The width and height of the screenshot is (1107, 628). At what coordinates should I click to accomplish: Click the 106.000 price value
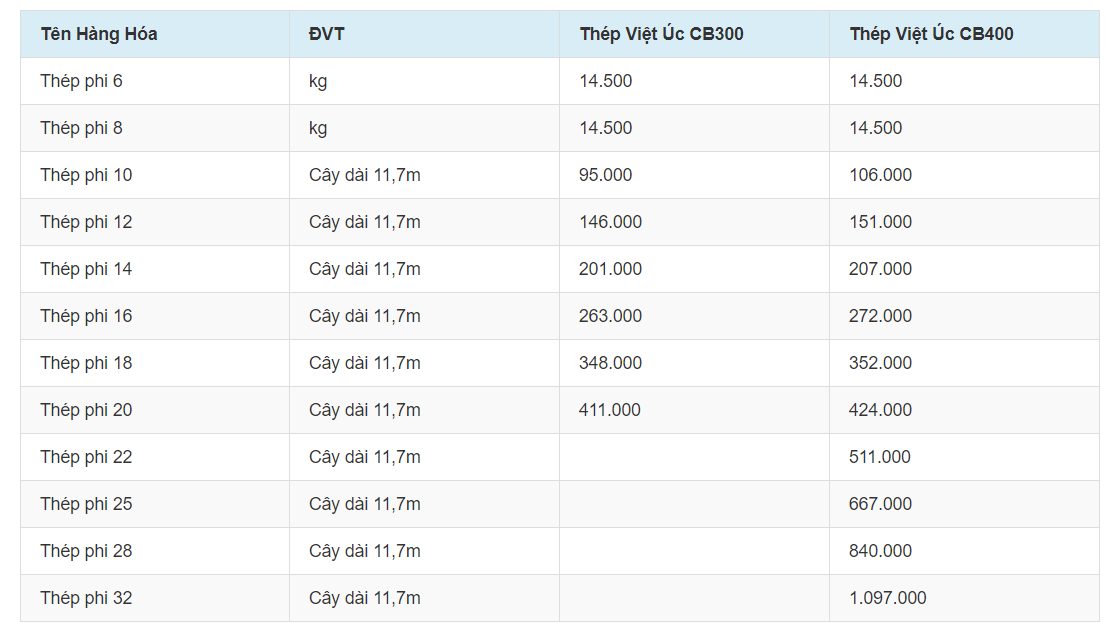880,175
